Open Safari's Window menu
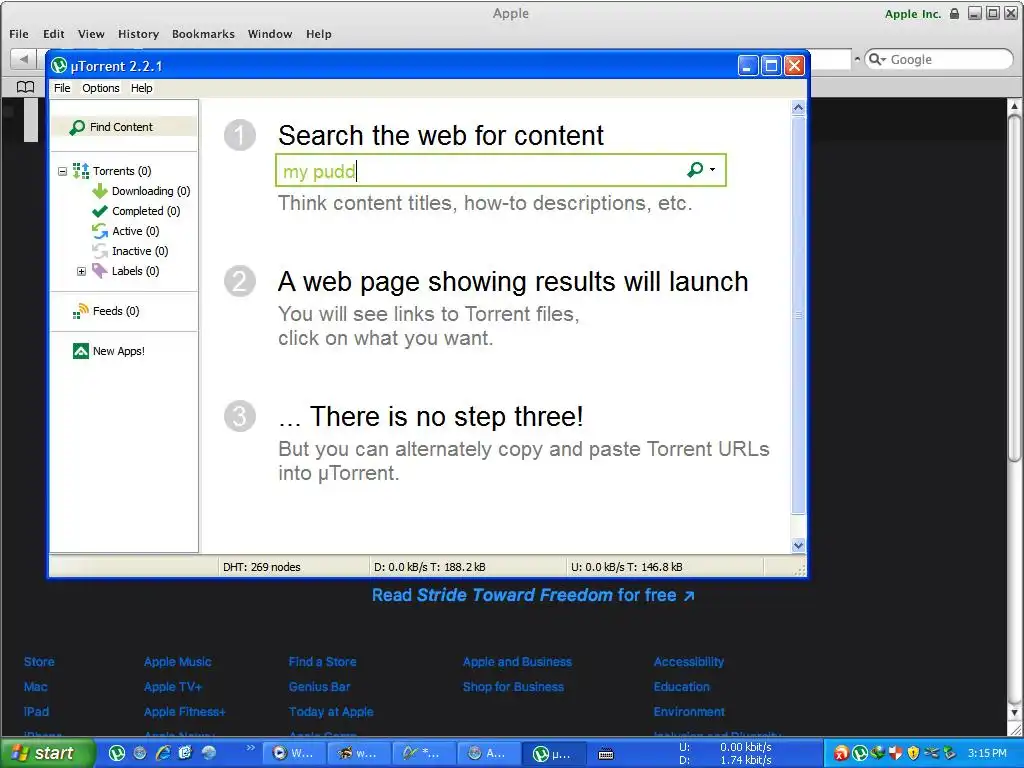Image resolution: width=1024 pixels, height=768 pixels. 270,34
